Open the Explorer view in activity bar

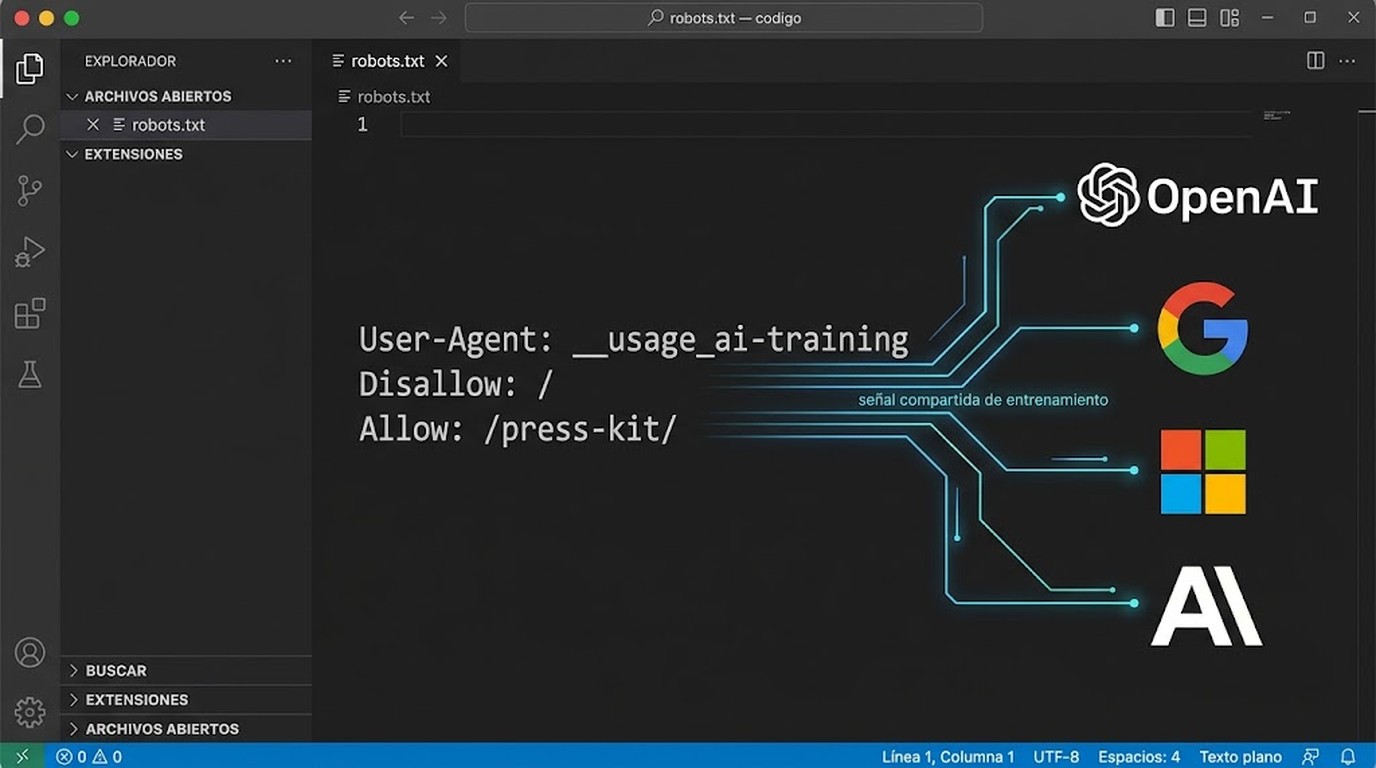(x=30, y=69)
